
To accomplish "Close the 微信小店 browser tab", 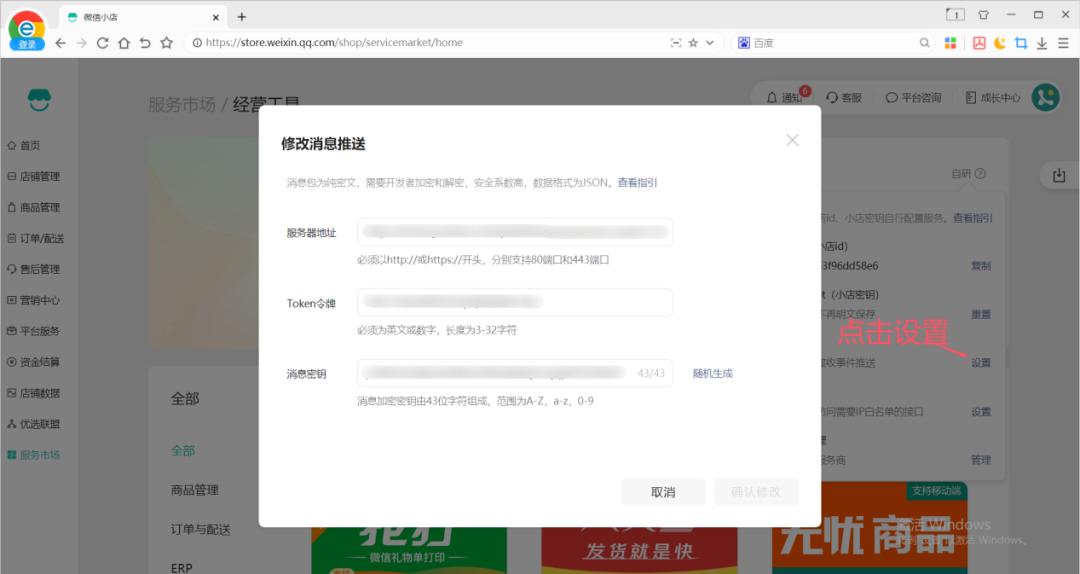I will click(x=216, y=17).
